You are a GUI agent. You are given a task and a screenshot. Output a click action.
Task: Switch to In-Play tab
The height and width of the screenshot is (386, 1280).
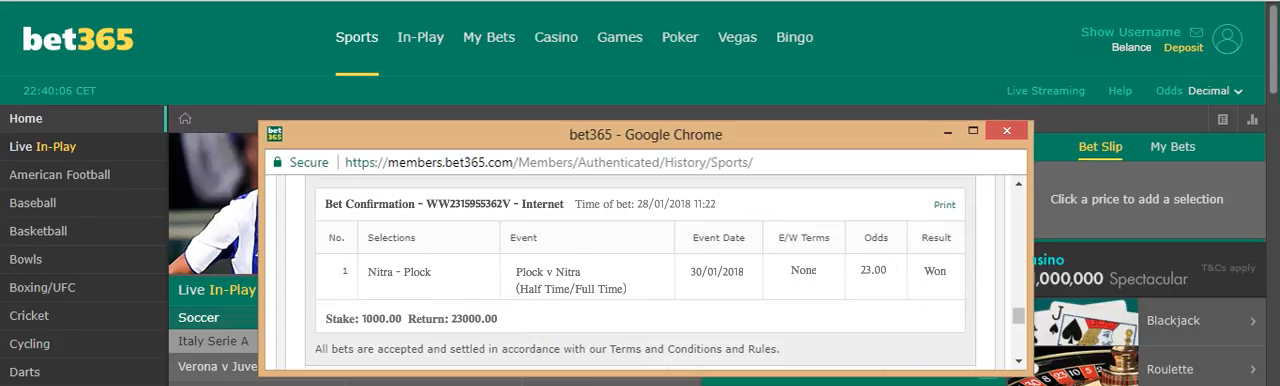coord(420,37)
